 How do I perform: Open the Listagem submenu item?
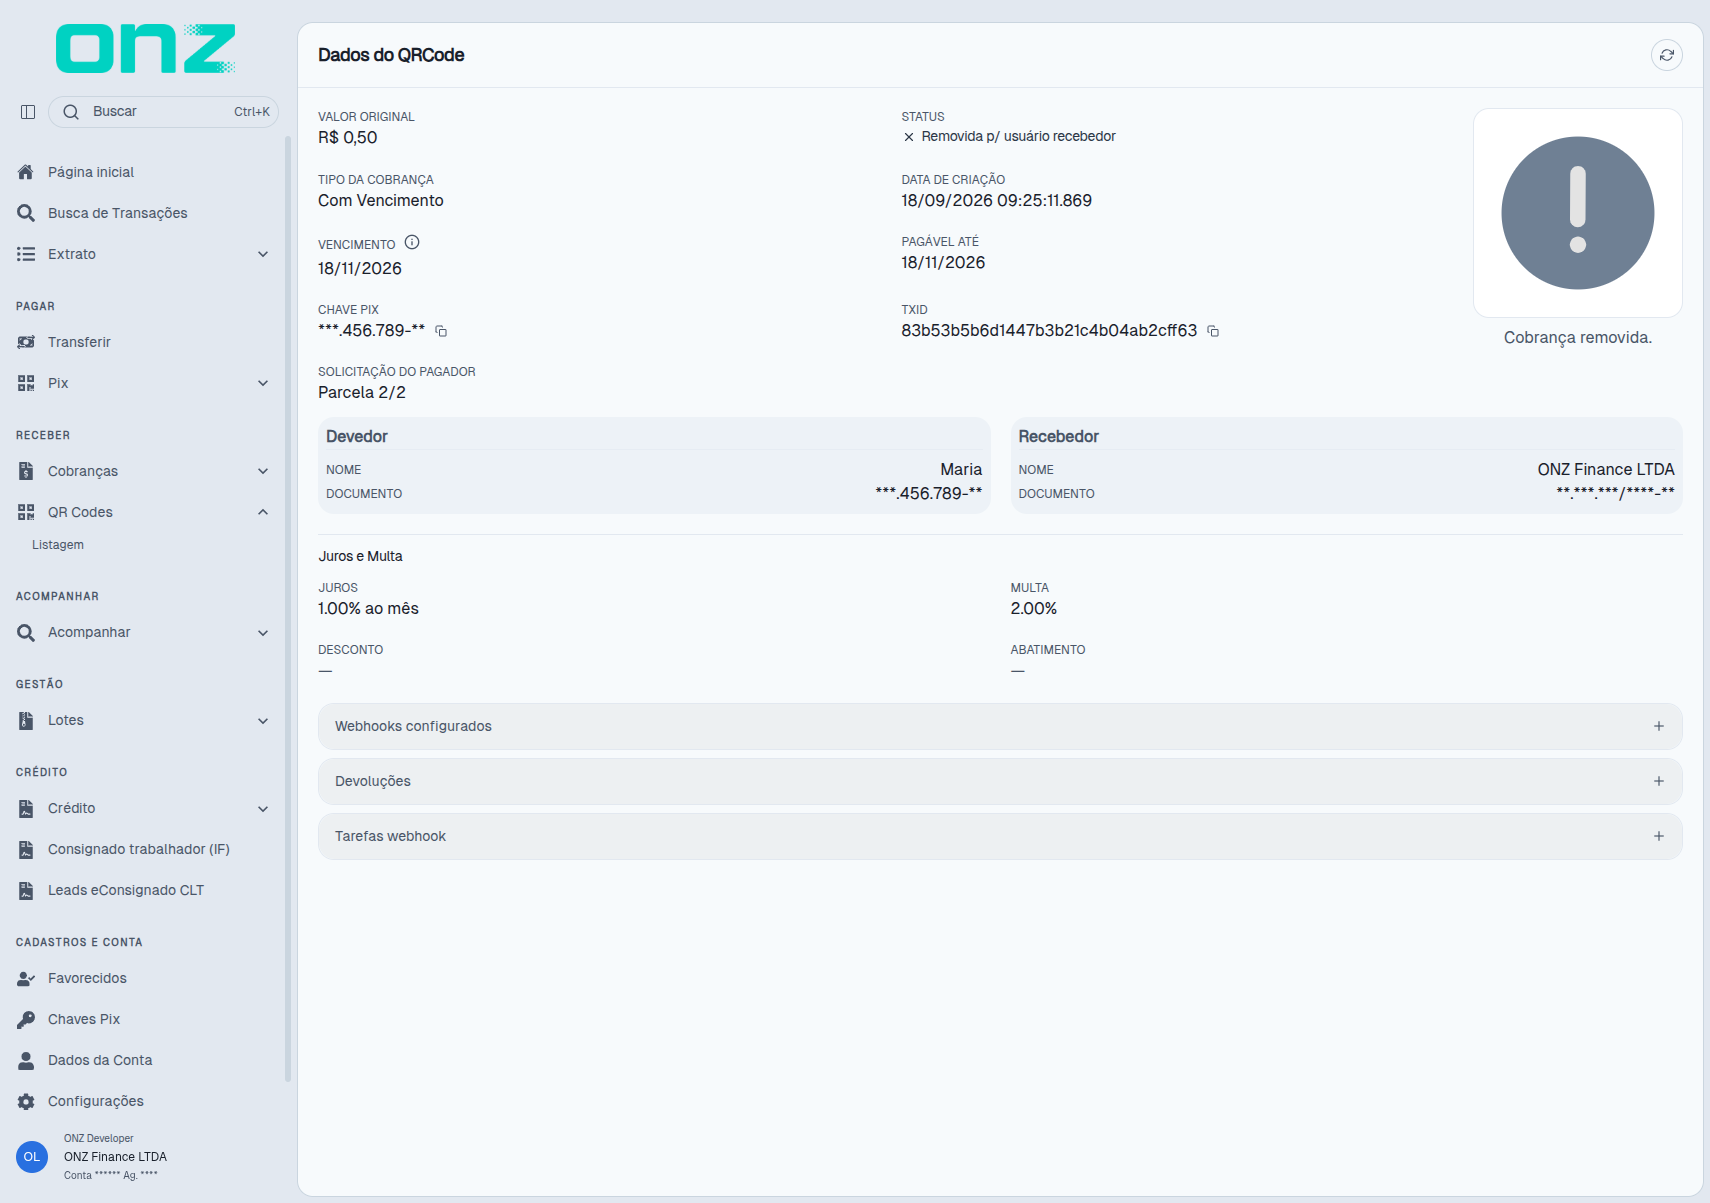(58, 545)
